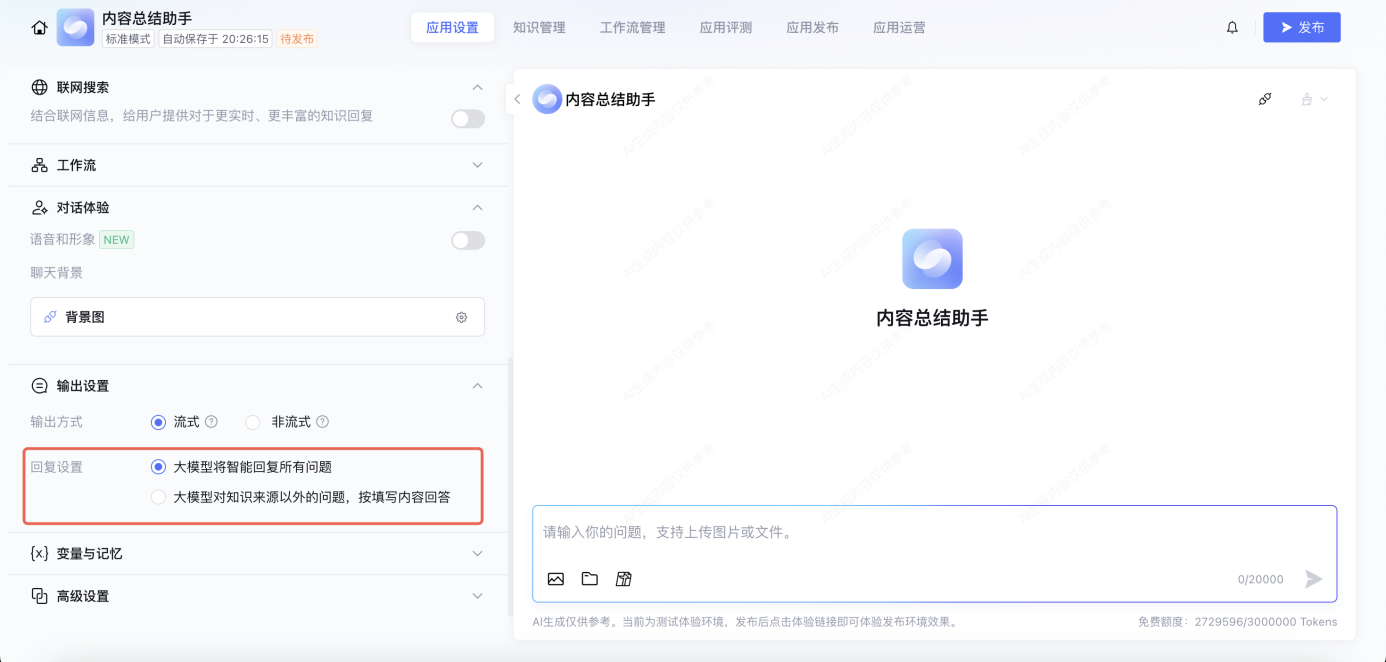1386x662 pixels.
Task: Open the background image settings gear
Action: (461, 317)
